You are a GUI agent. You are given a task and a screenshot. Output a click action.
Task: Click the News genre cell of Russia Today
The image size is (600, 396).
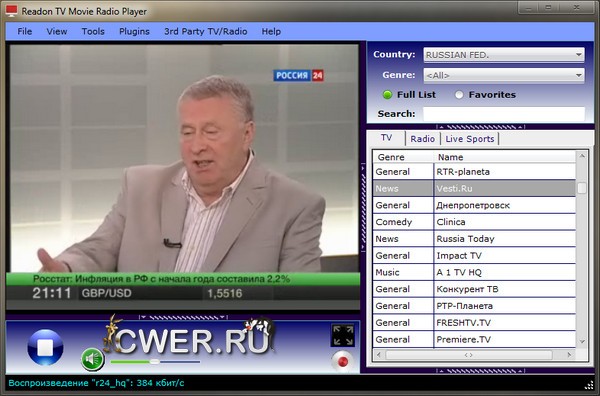(x=403, y=239)
